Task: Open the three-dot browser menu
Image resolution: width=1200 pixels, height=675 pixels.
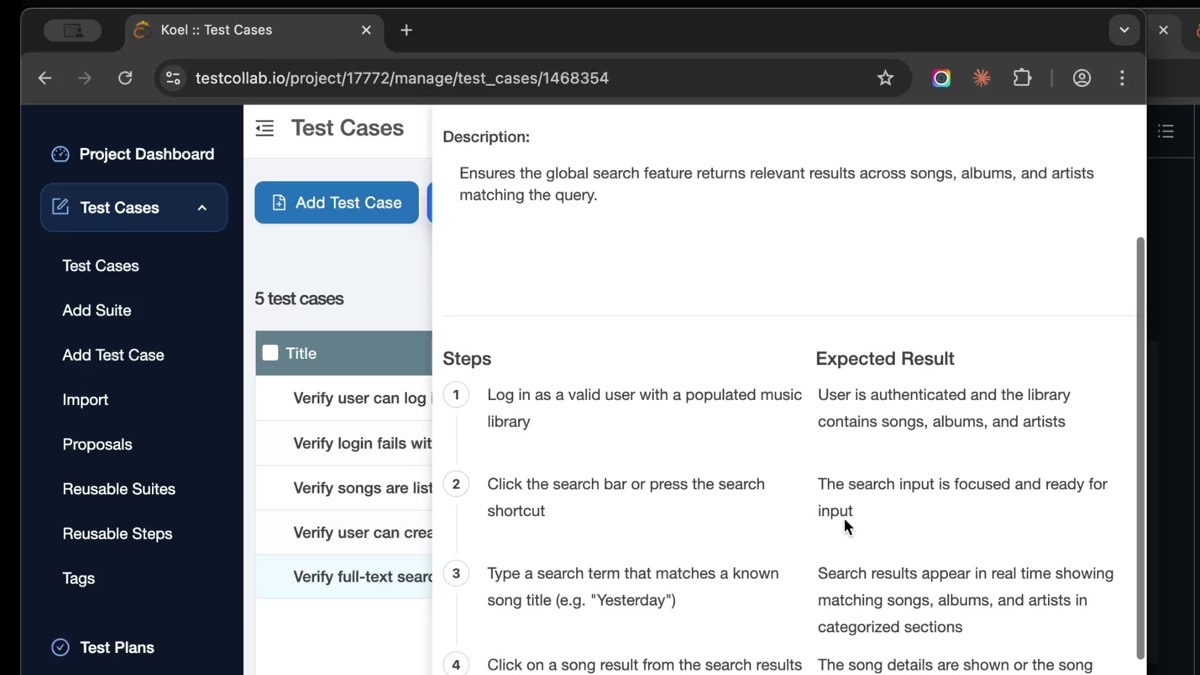Action: 1122,77
